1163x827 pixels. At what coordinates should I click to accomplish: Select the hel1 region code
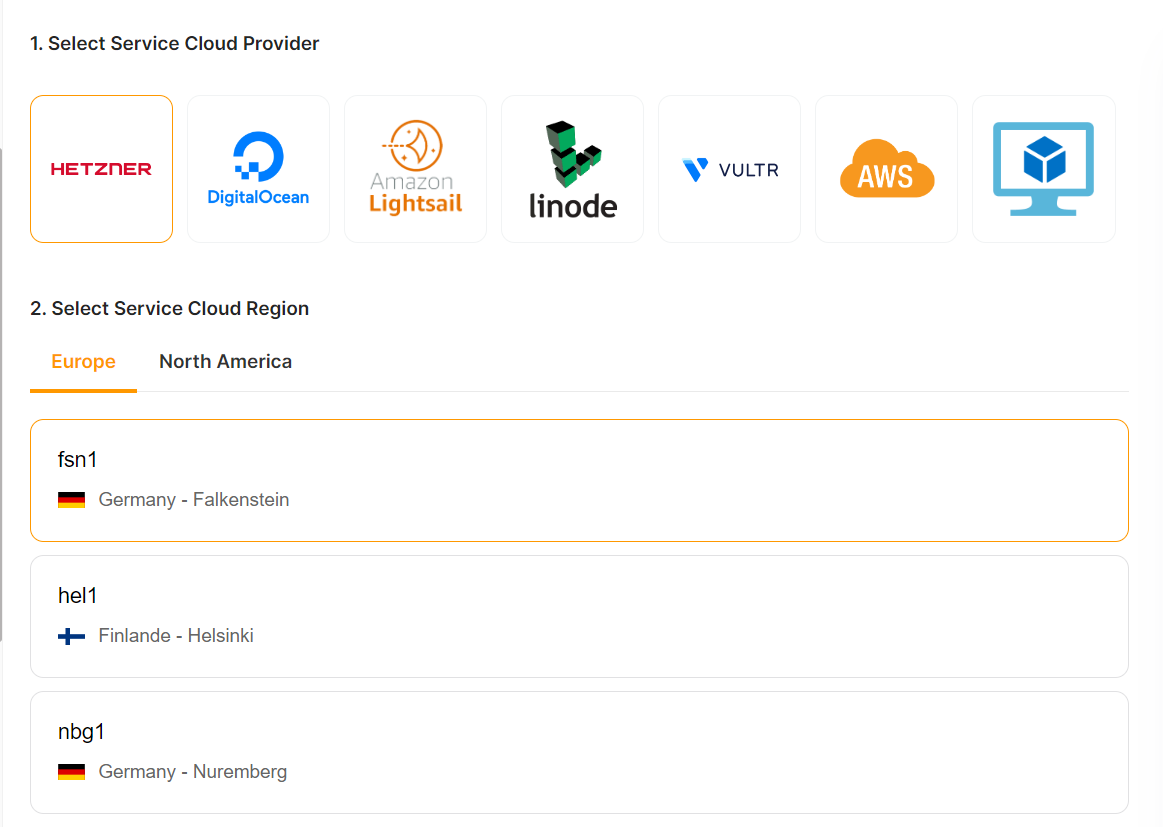[x=78, y=596]
